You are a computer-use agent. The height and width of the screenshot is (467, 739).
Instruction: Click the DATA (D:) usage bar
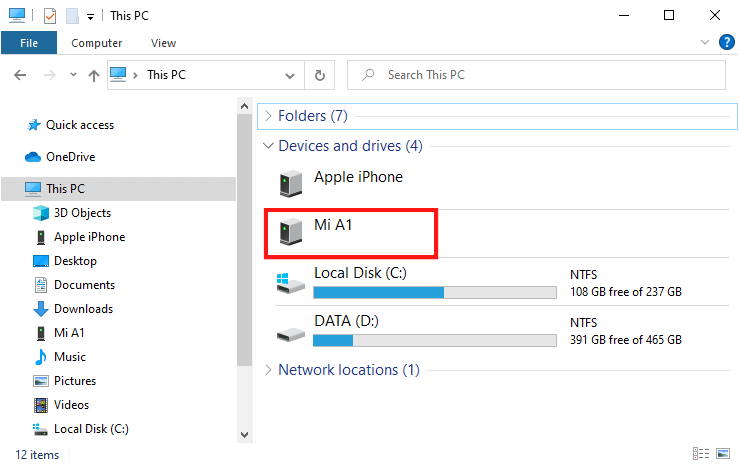(x=435, y=341)
